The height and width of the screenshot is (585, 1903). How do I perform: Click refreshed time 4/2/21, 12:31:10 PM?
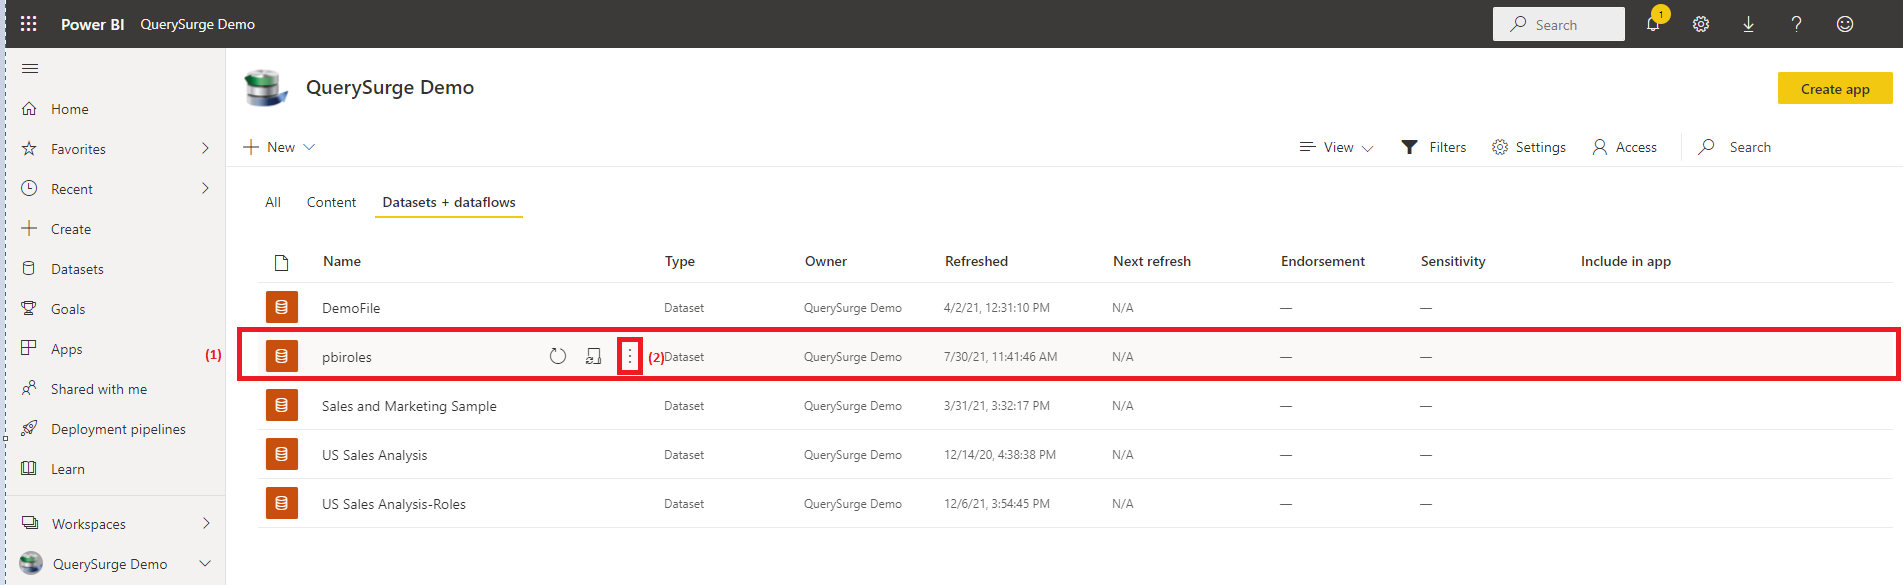click(997, 308)
